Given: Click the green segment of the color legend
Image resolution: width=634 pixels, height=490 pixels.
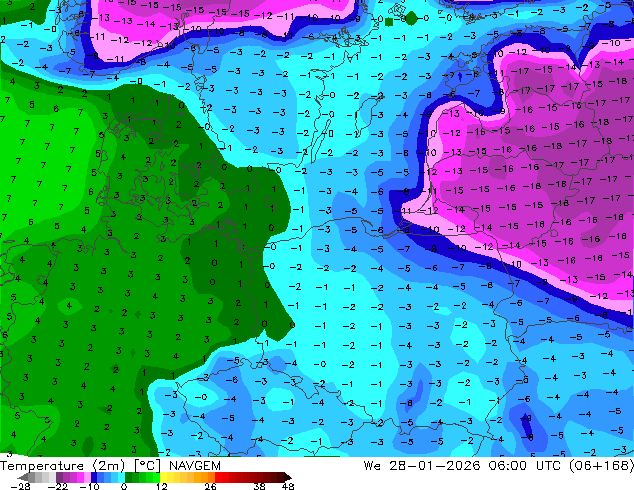Looking at the screenshot, I should point(142,477).
